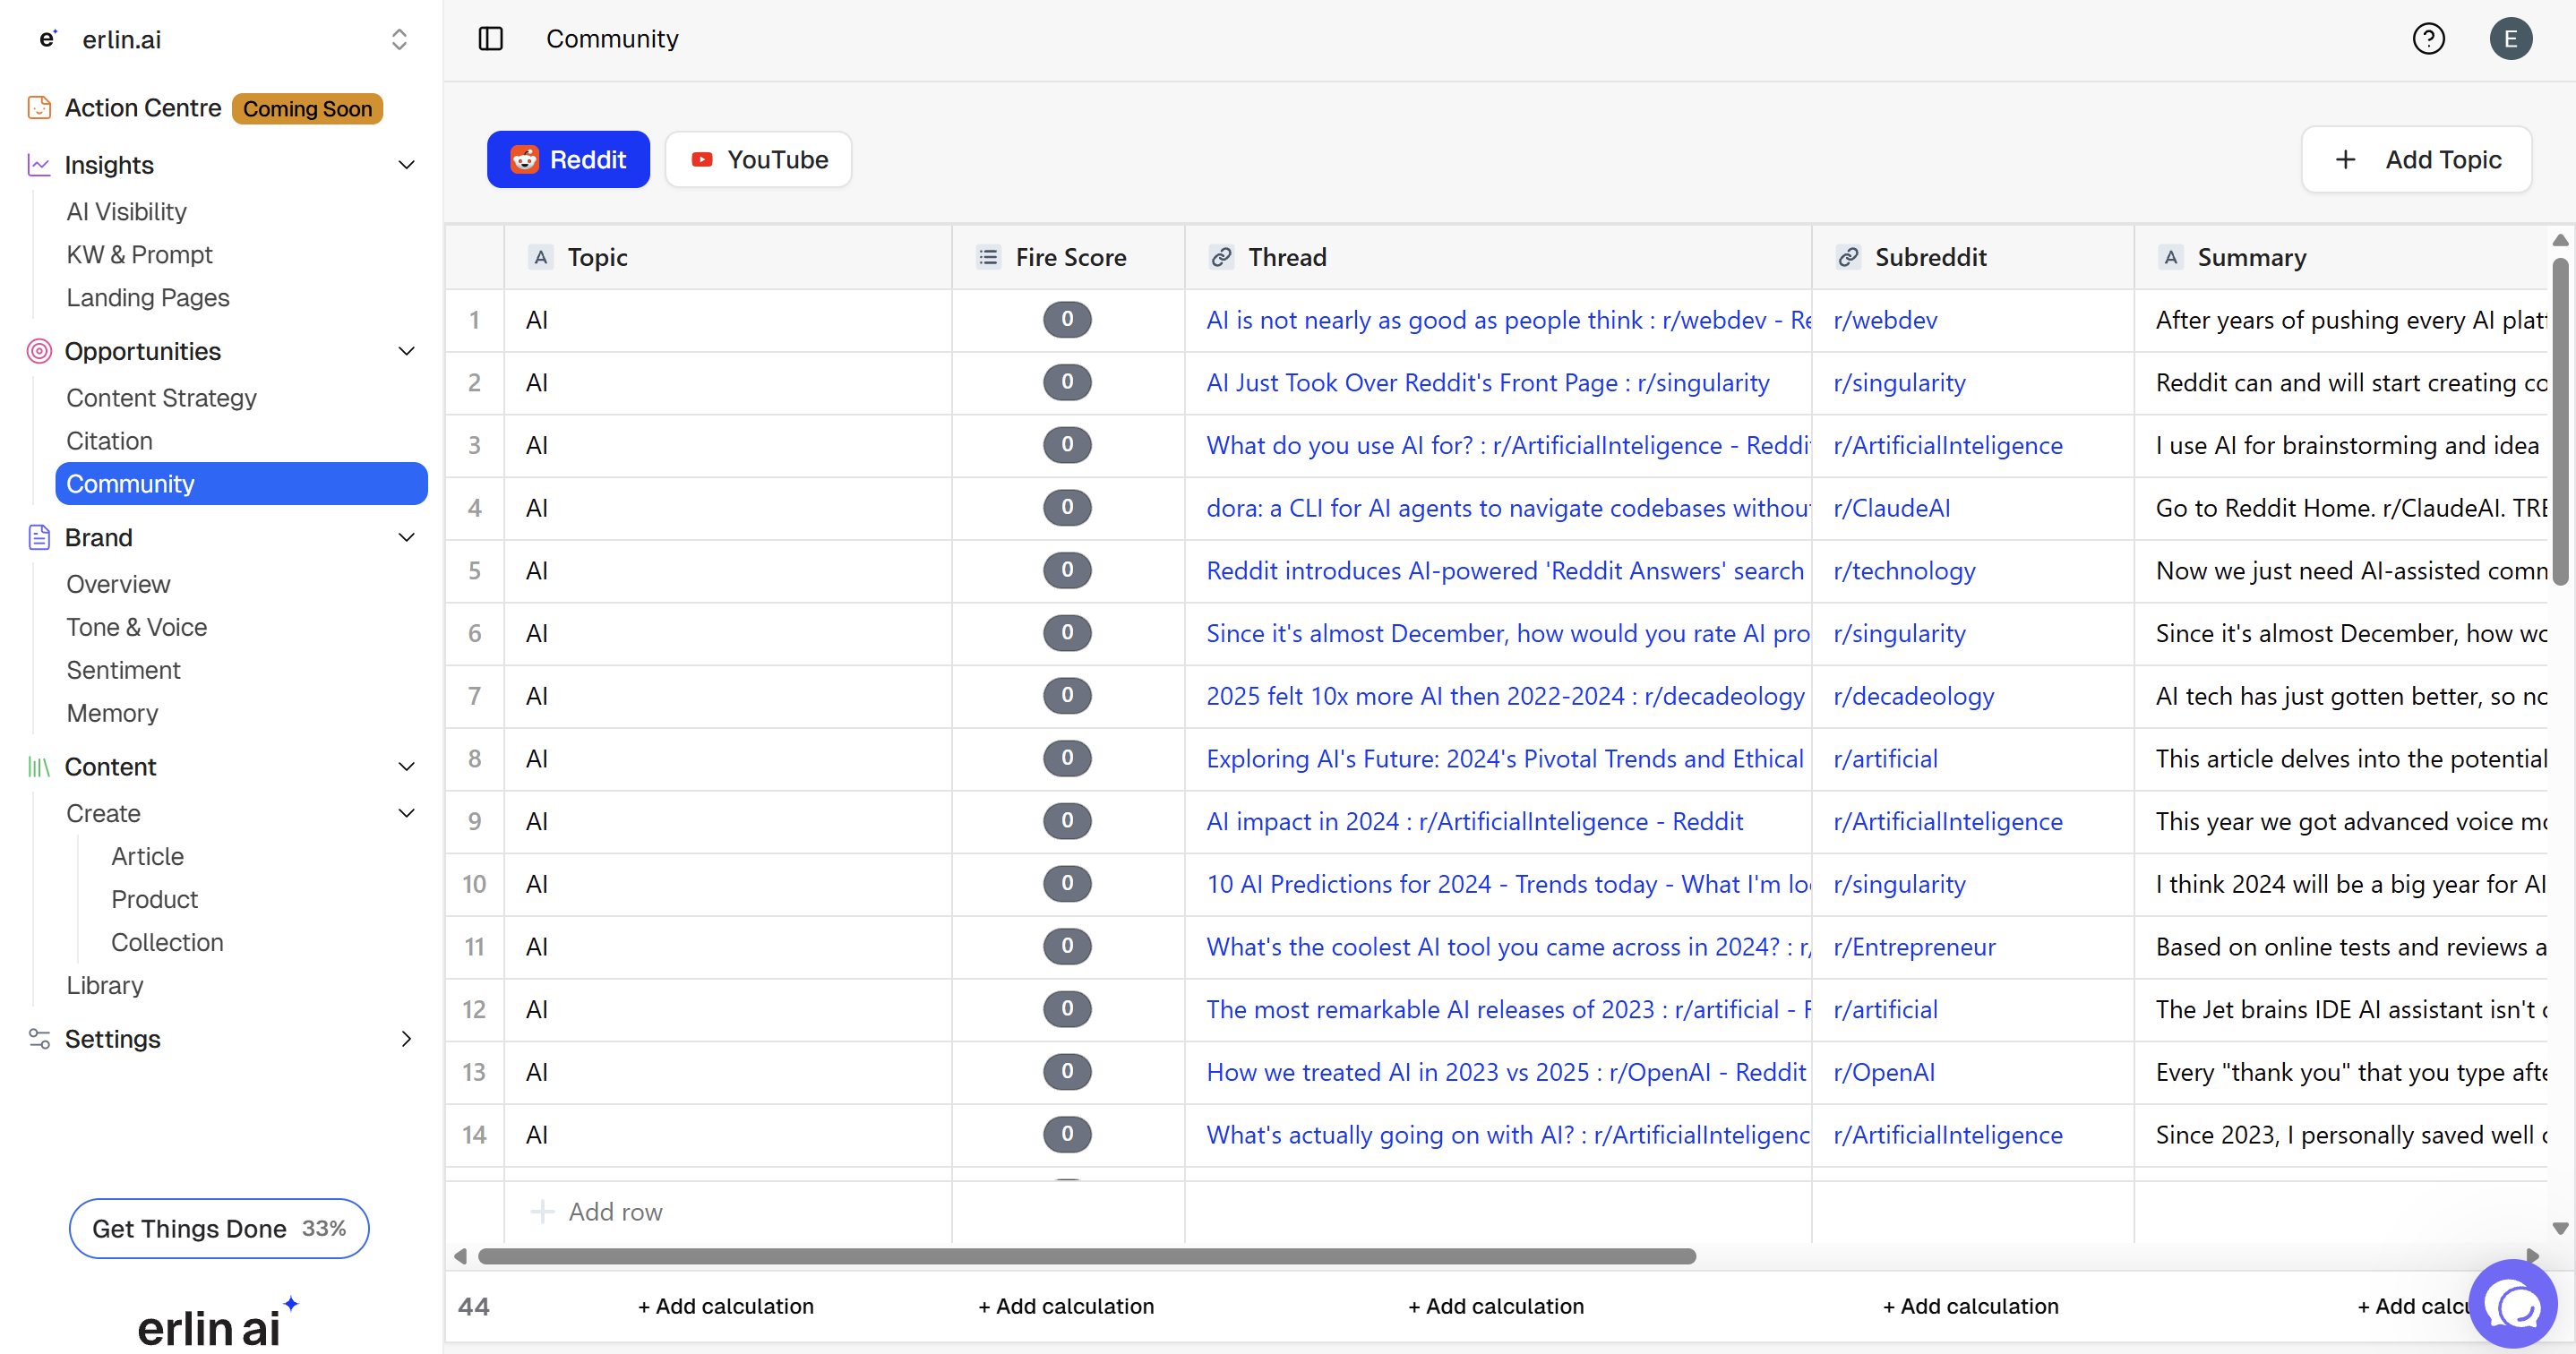
Task: Go to Landing Pages
Action: [x=148, y=298]
